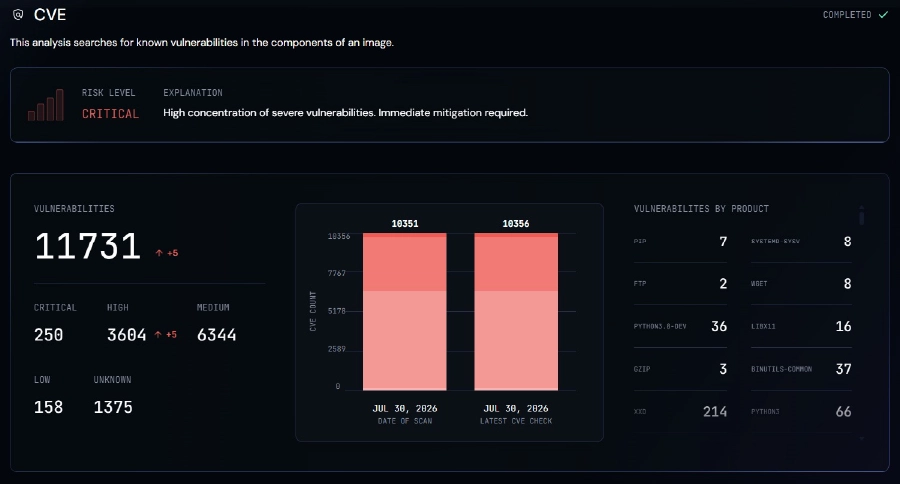The width and height of the screenshot is (900, 484).
Task: Click the Medium count 6344
Action: click(x=216, y=335)
